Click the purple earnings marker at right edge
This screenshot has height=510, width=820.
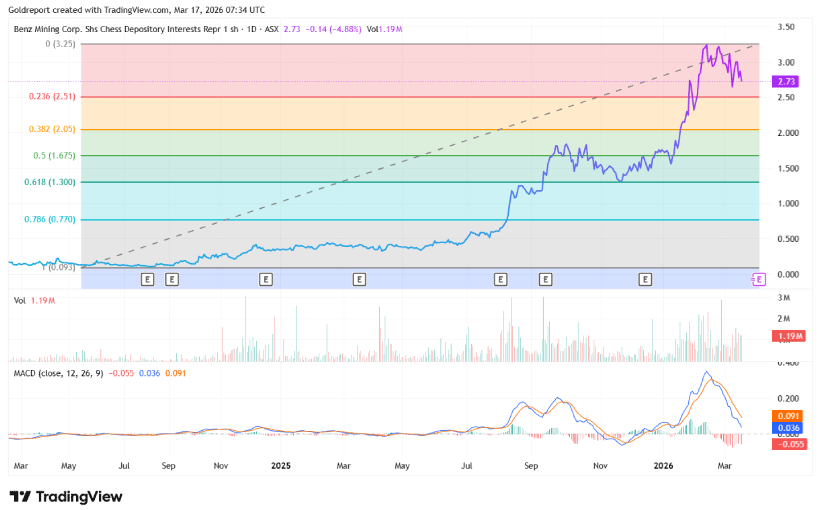click(757, 279)
